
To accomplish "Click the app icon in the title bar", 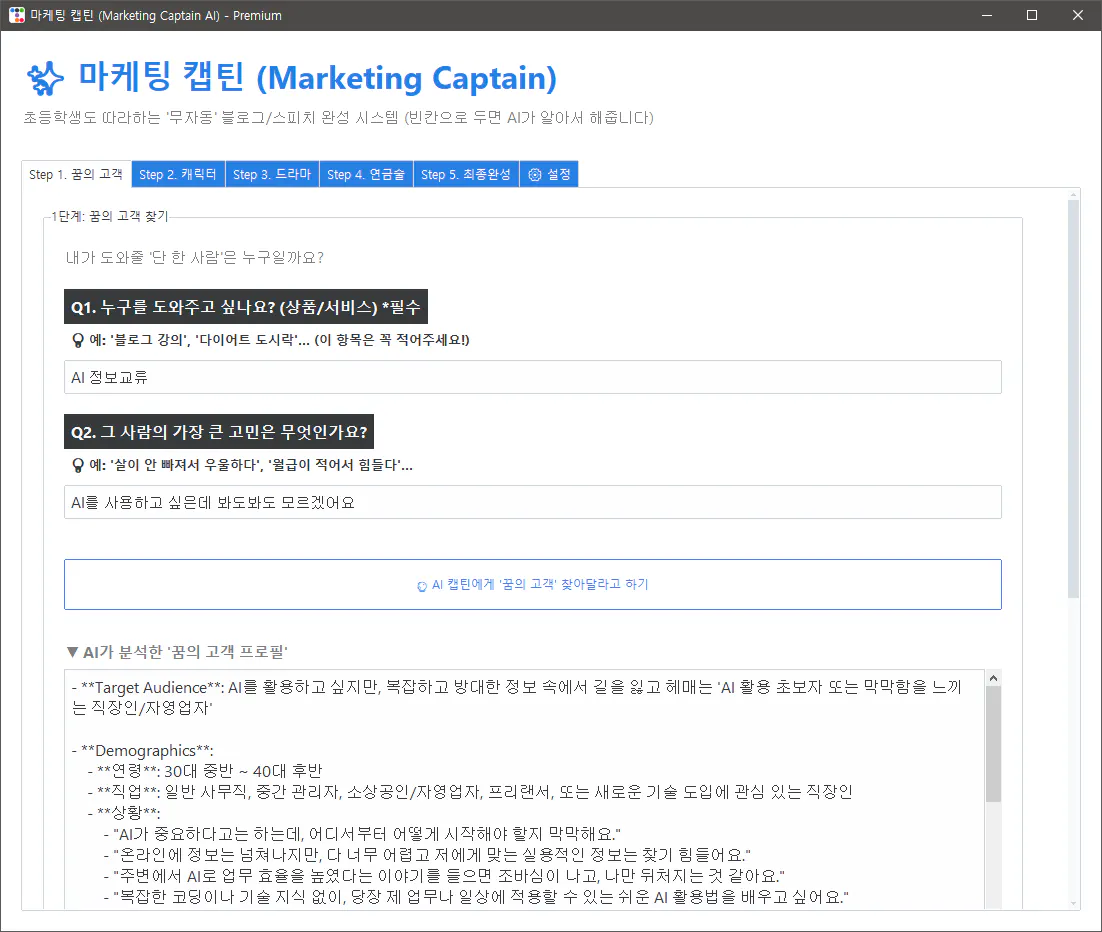I will point(14,14).
